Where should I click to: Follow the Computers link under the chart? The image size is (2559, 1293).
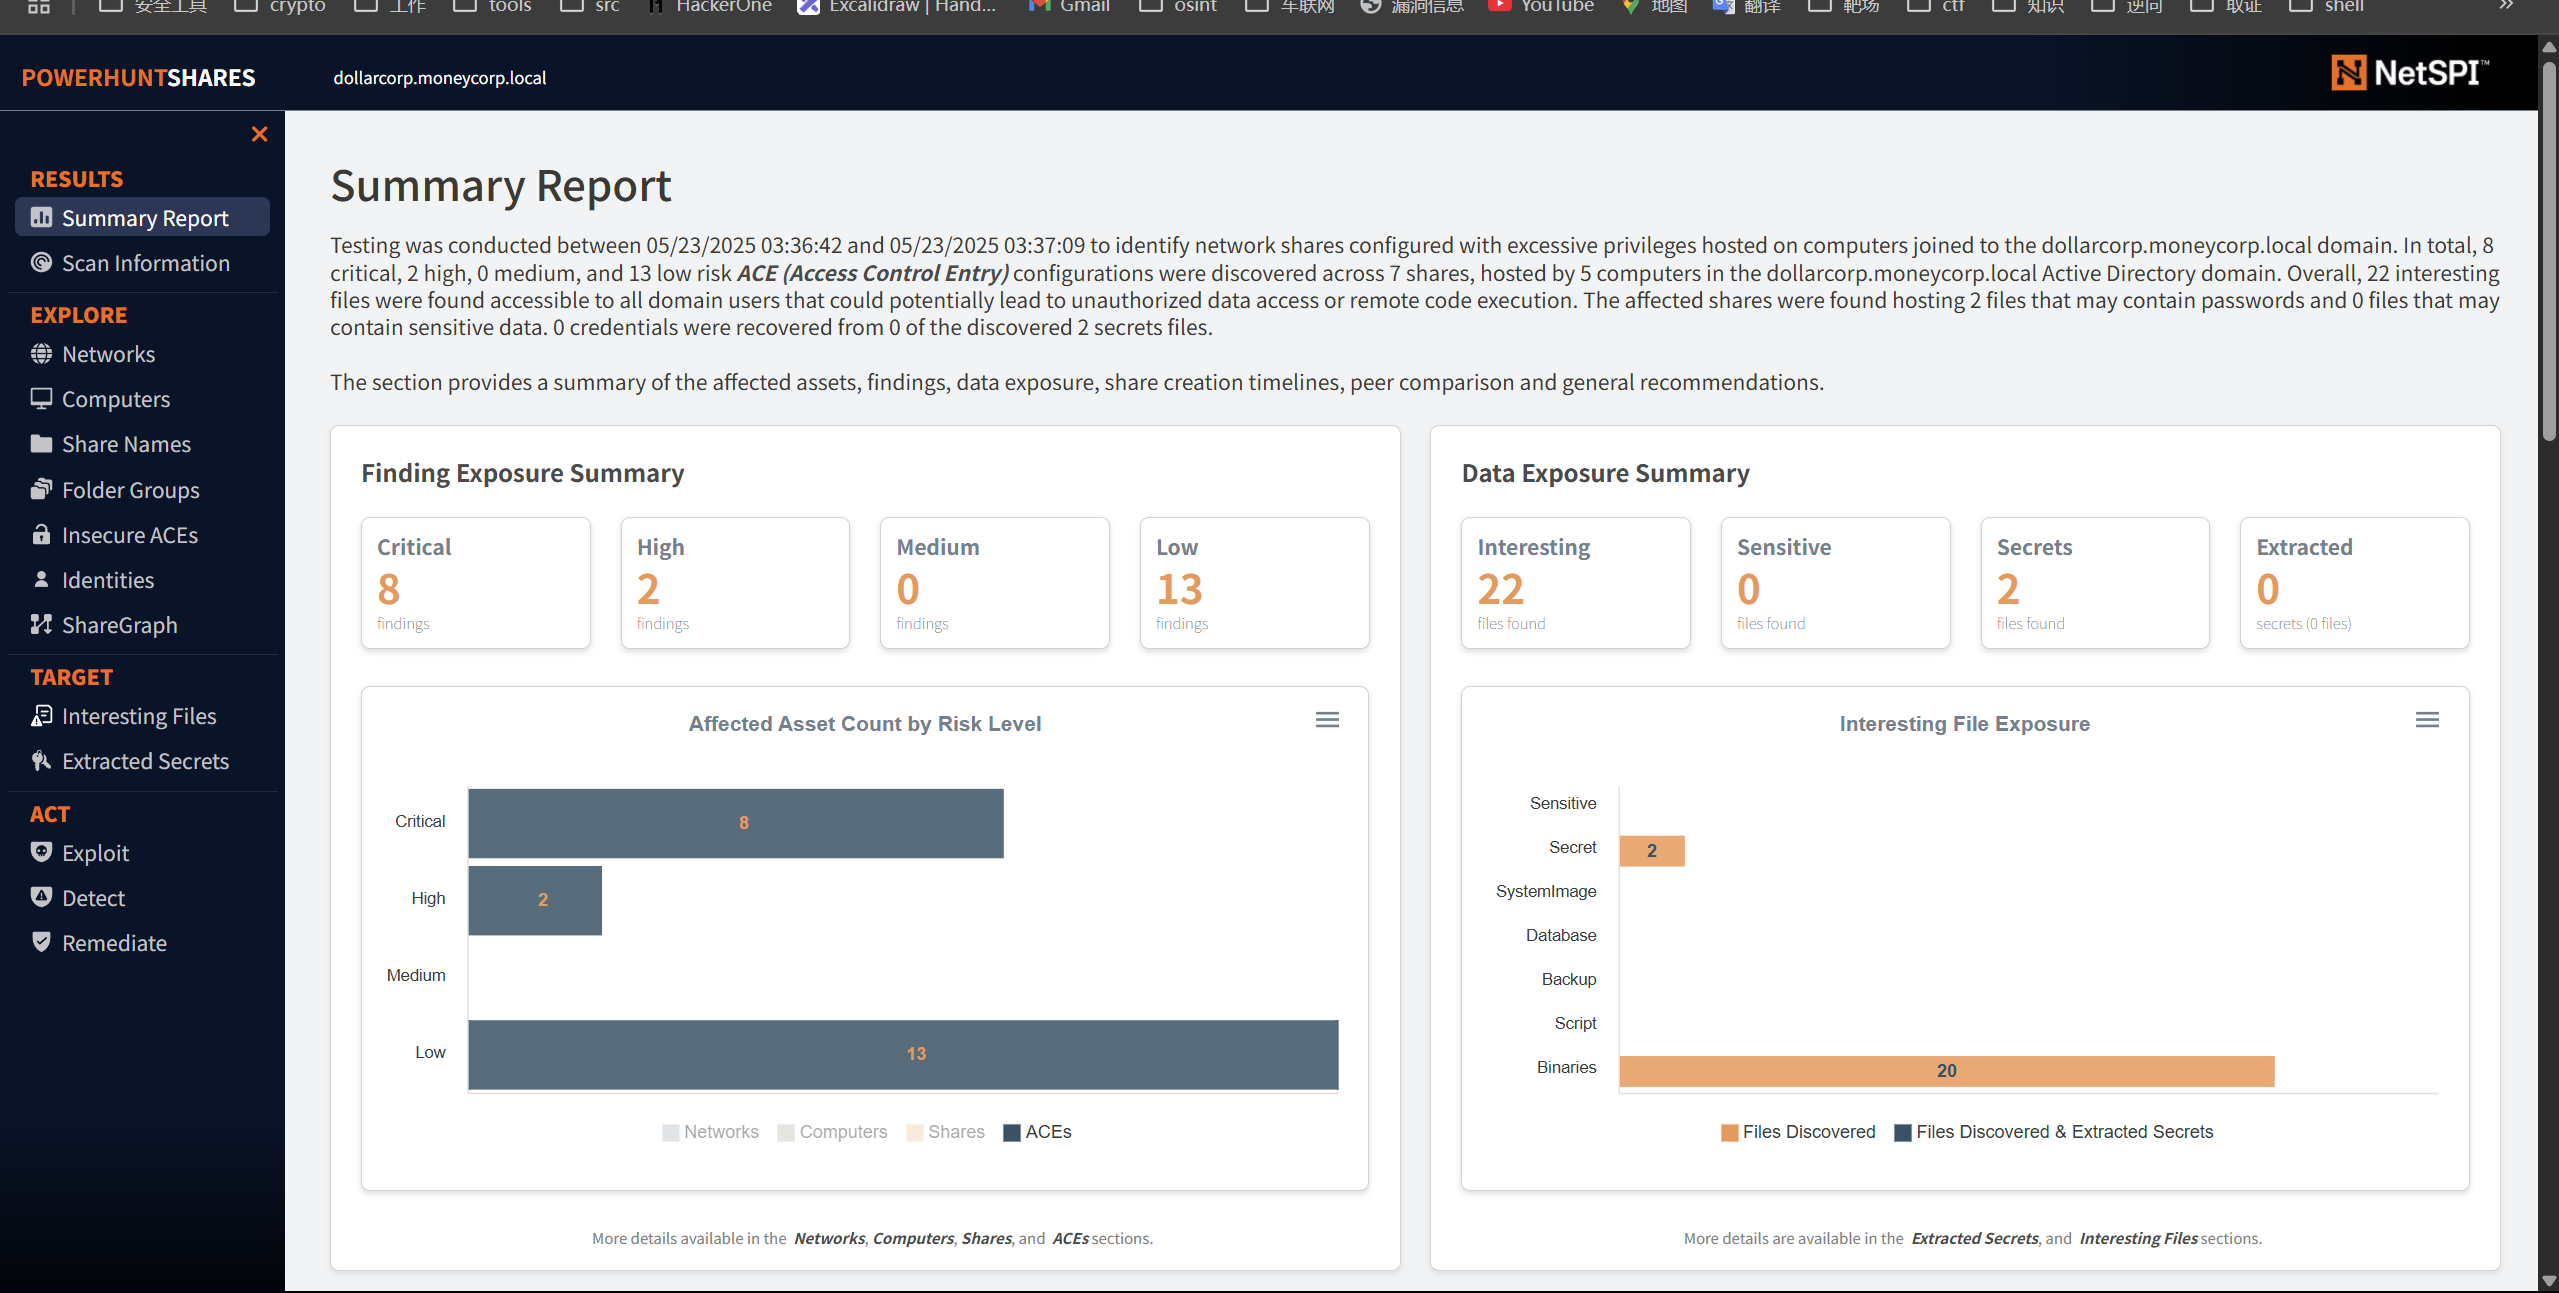tap(913, 1238)
